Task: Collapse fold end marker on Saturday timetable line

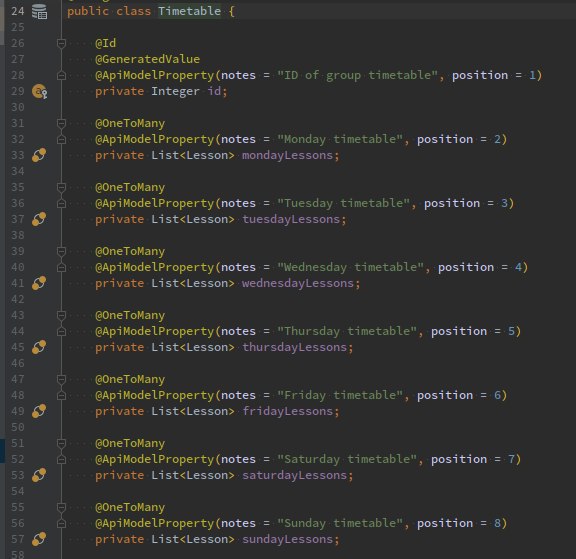Action: (x=61, y=459)
